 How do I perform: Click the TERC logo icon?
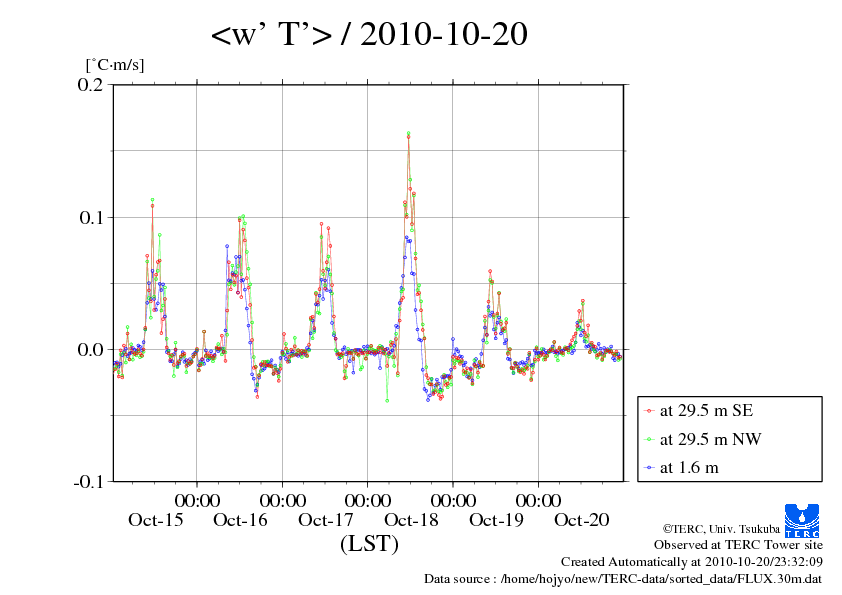[x=802, y=520]
